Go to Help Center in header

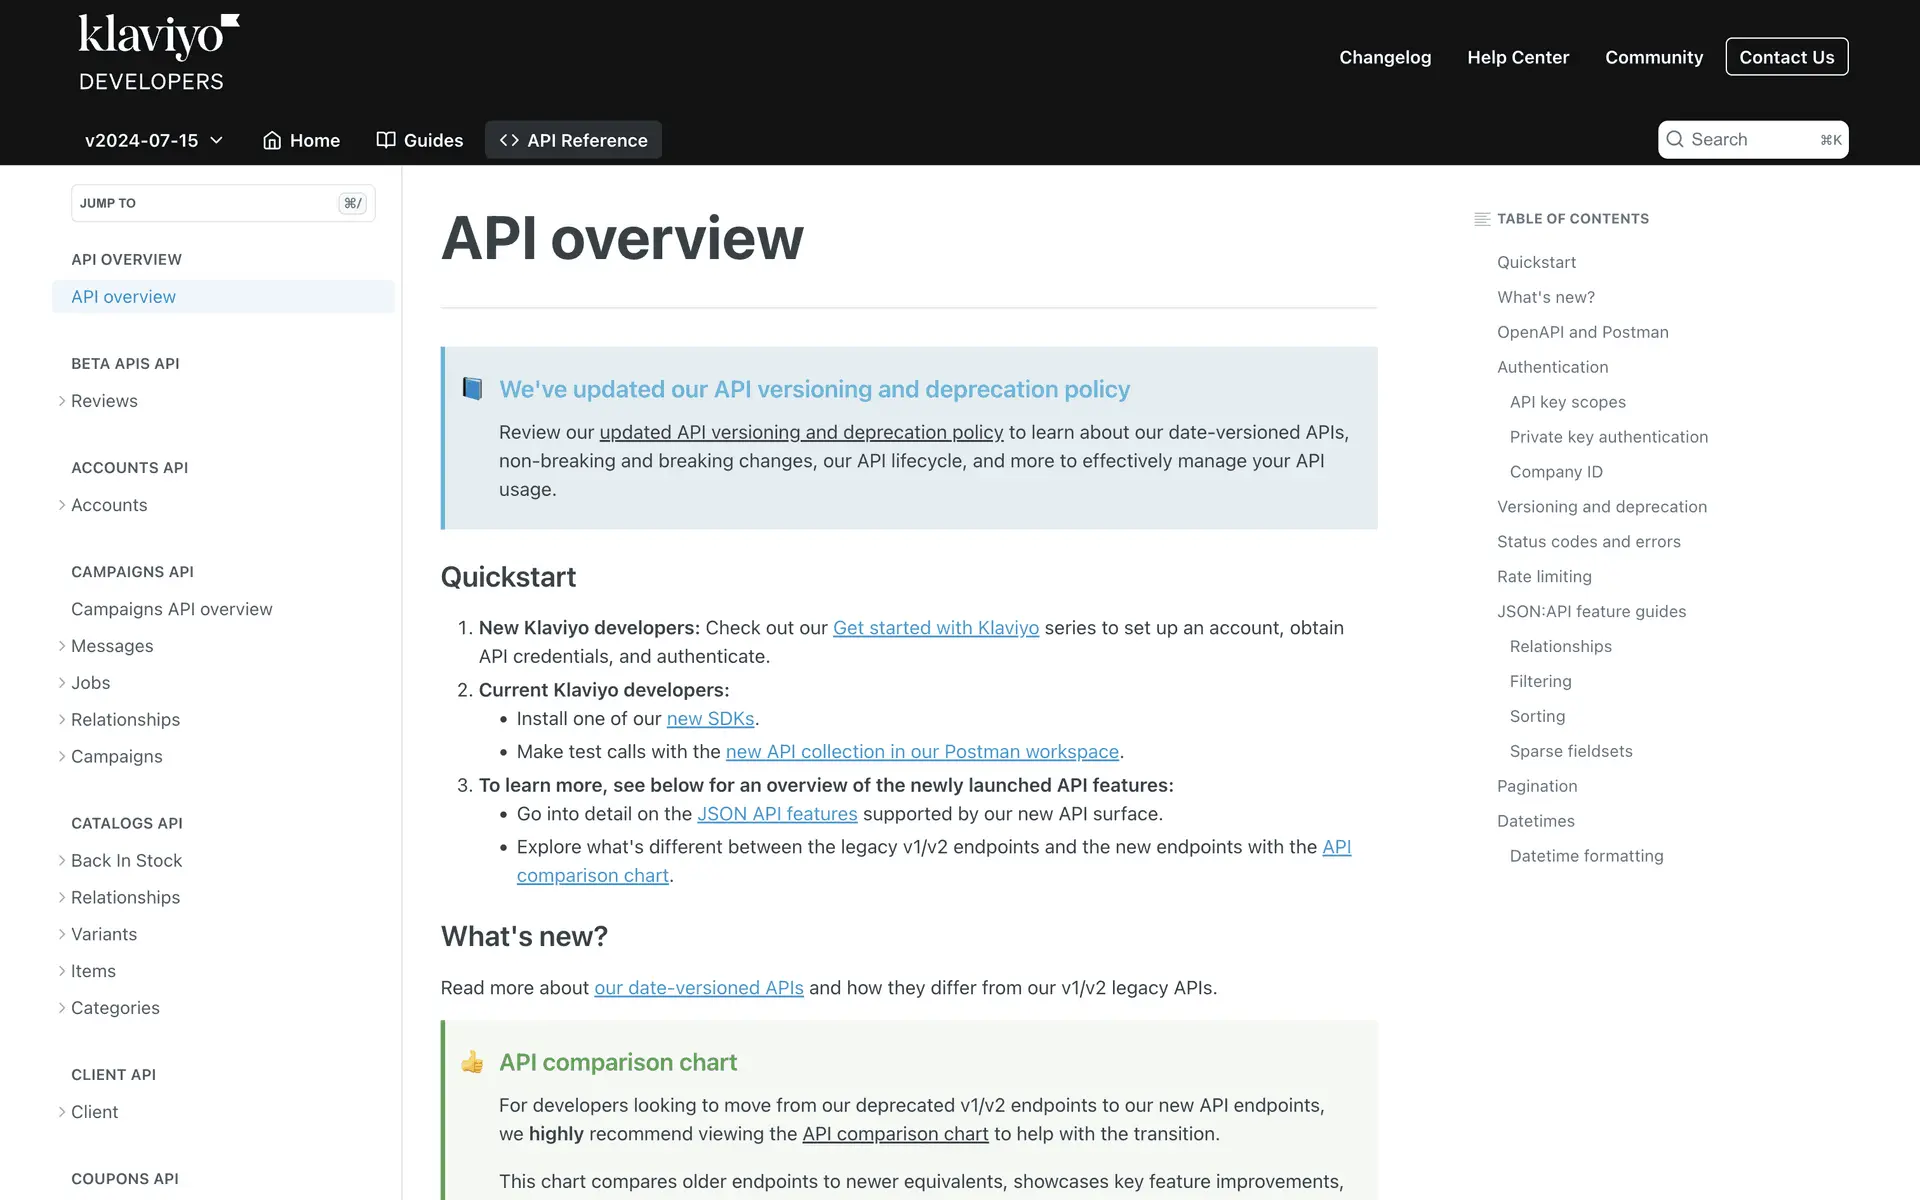(x=1517, y=57)
